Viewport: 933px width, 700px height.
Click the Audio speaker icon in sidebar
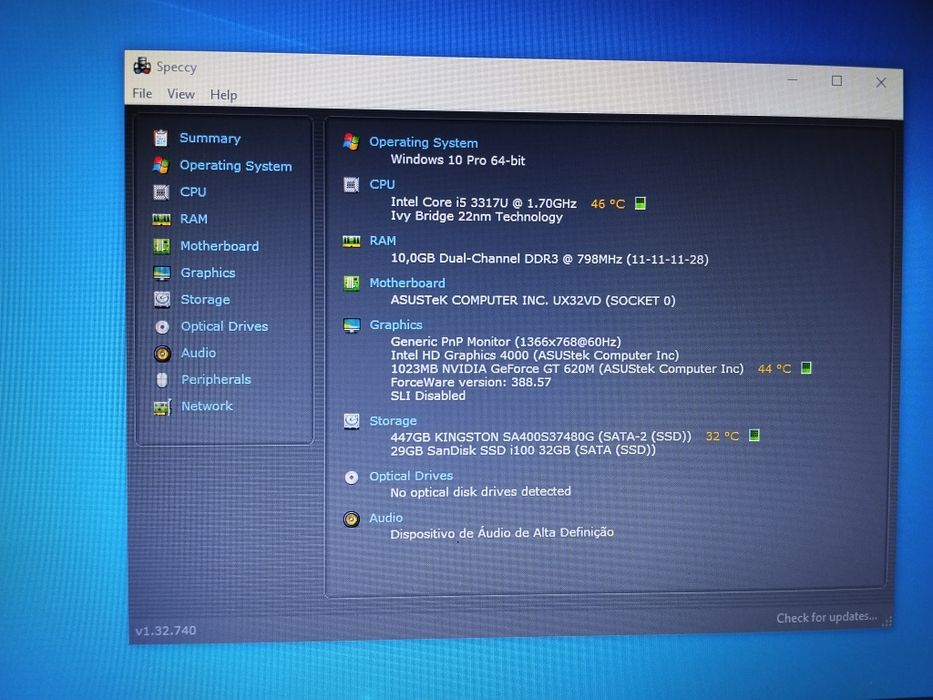162,354
